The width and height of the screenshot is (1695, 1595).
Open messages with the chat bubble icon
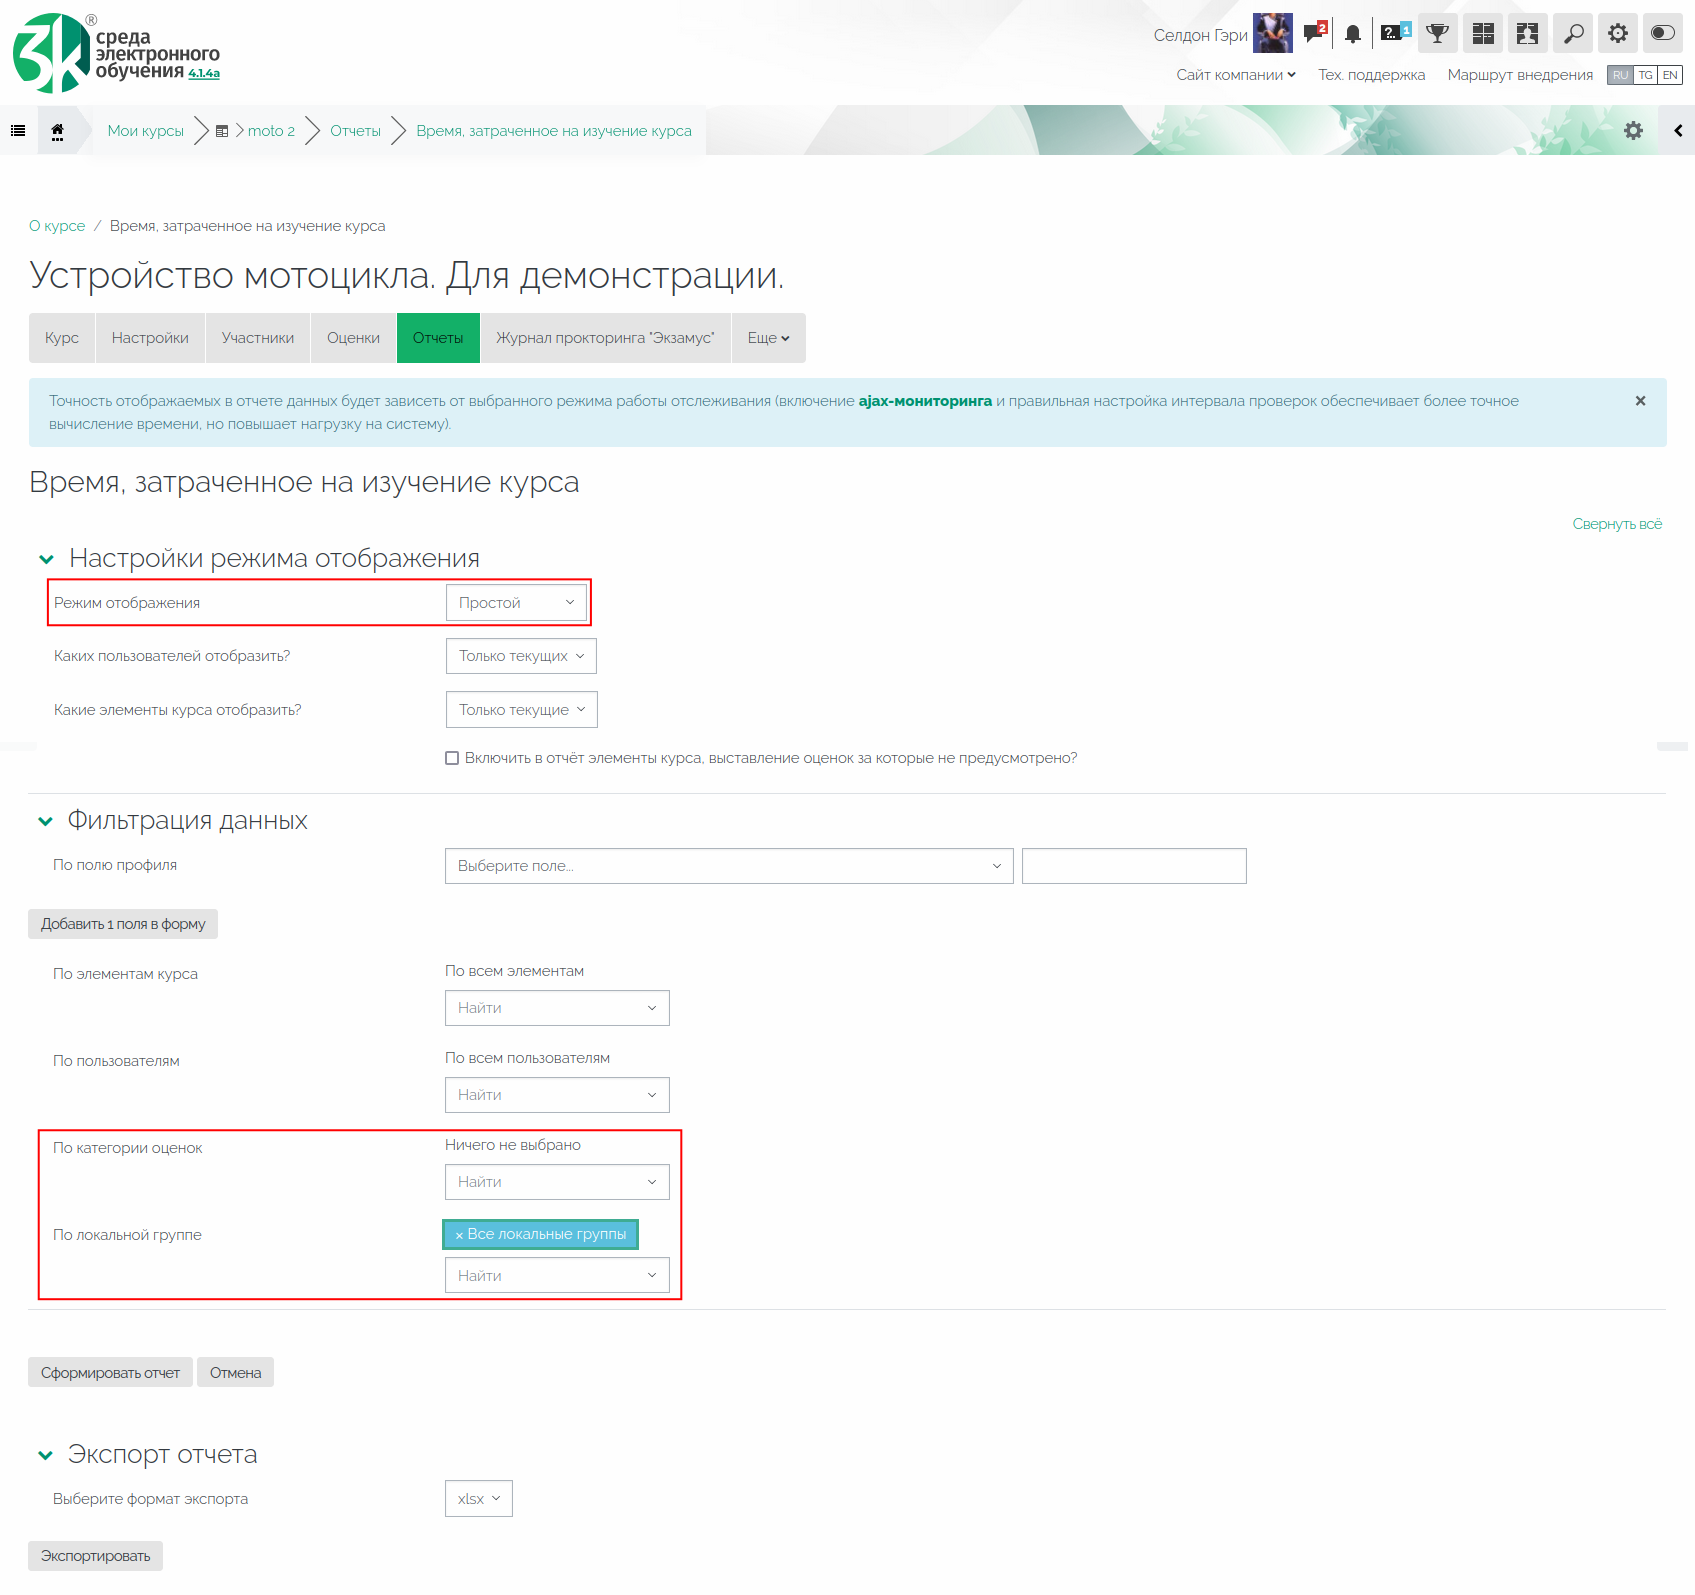point(1314,34)
